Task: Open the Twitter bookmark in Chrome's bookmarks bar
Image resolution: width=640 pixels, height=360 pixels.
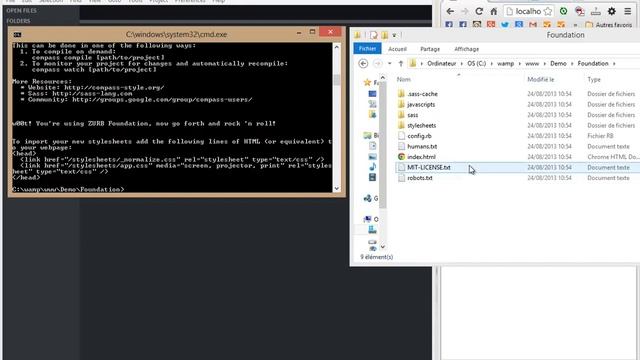Action: click(505, 25)
